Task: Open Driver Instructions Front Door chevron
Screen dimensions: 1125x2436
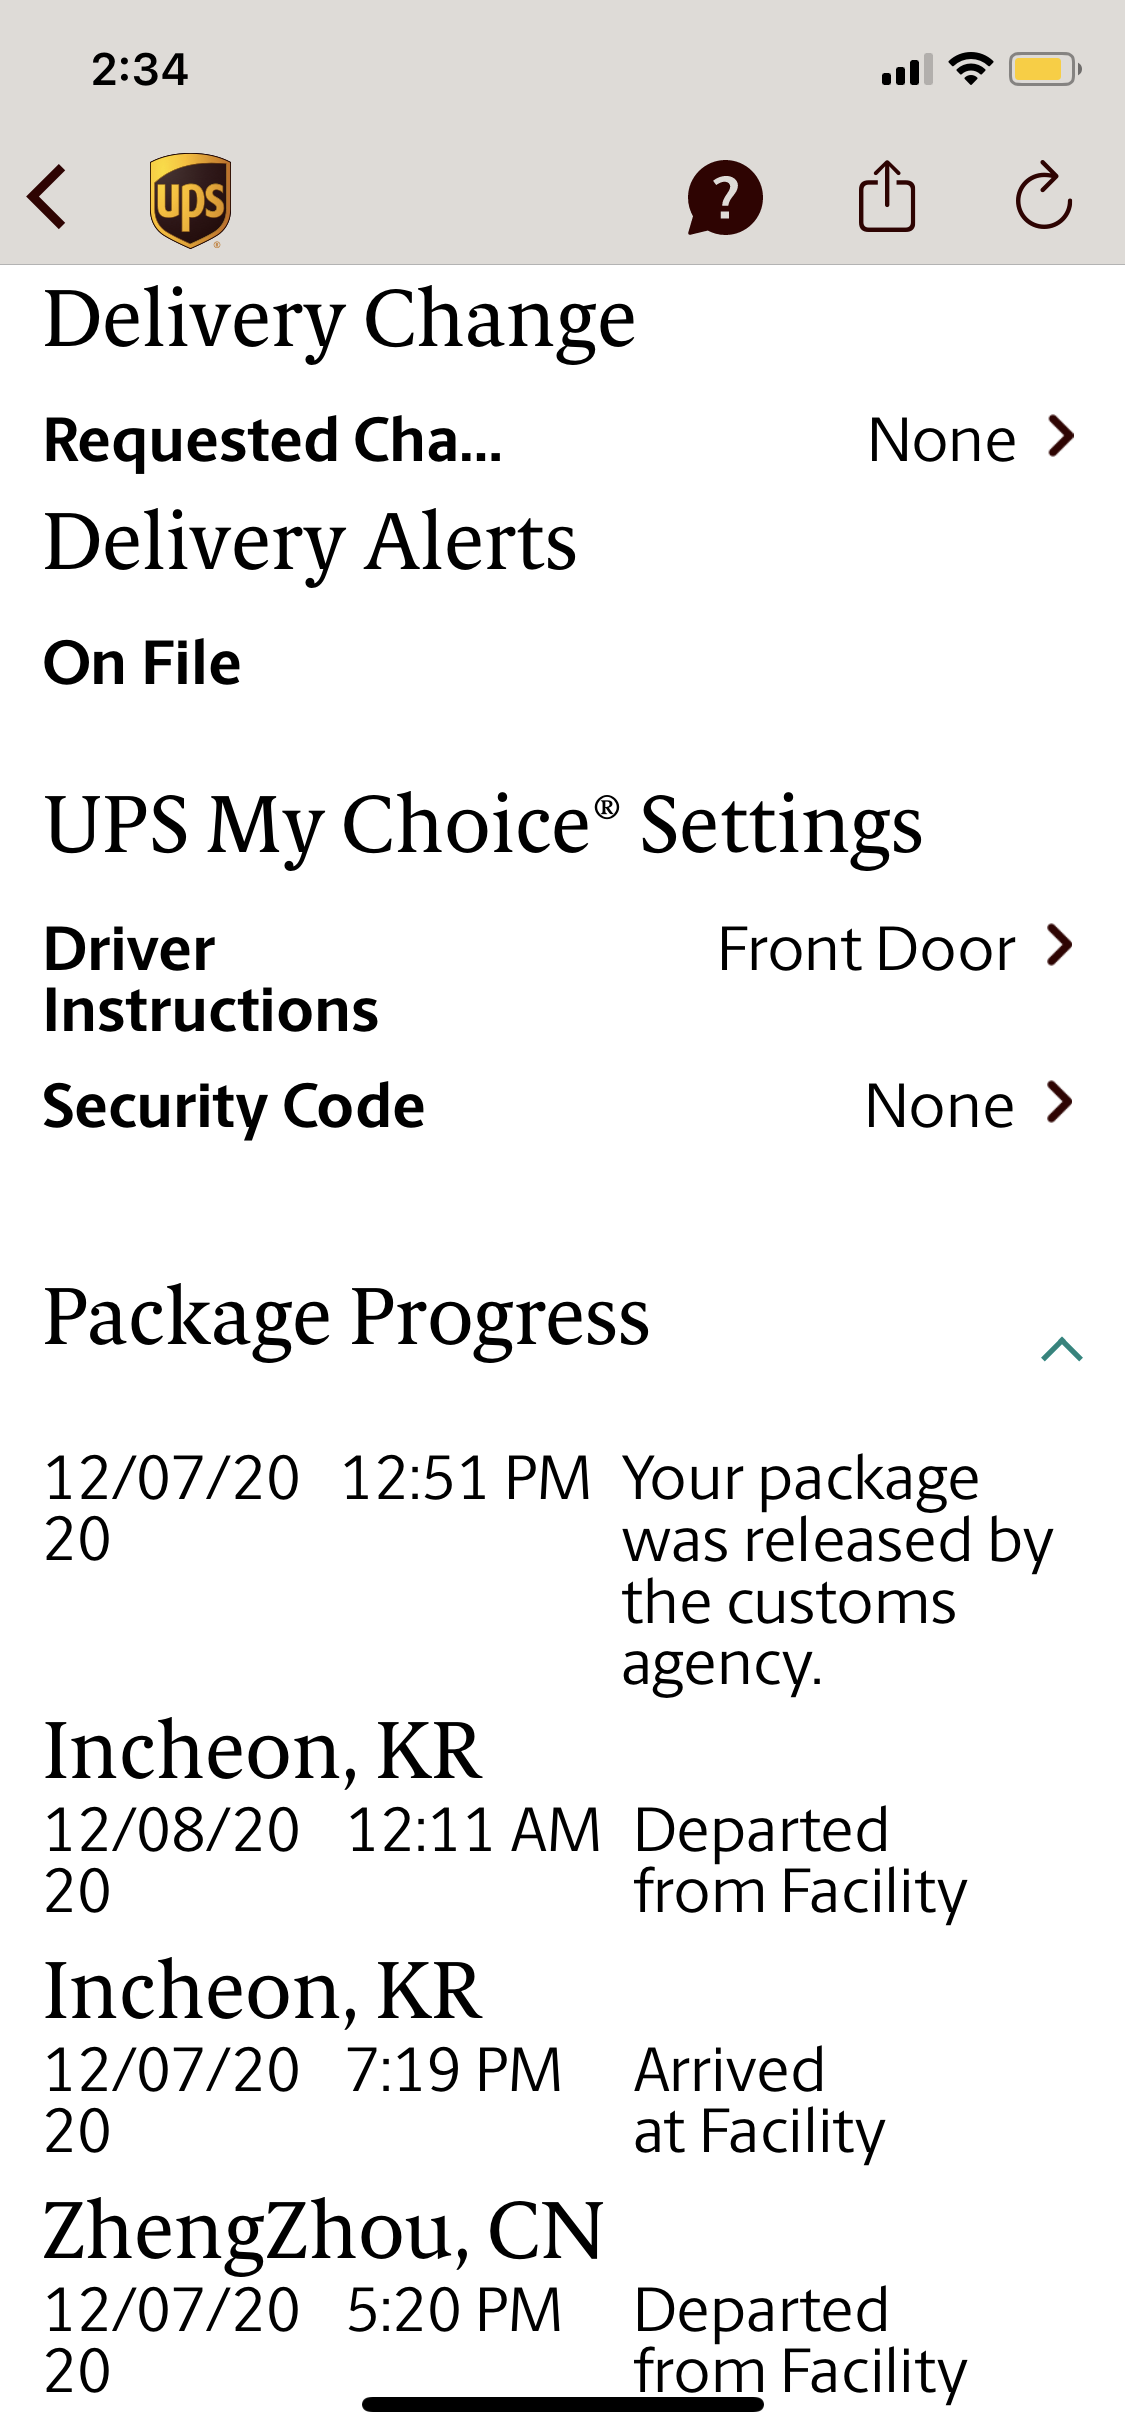Action: (1060, 946)
